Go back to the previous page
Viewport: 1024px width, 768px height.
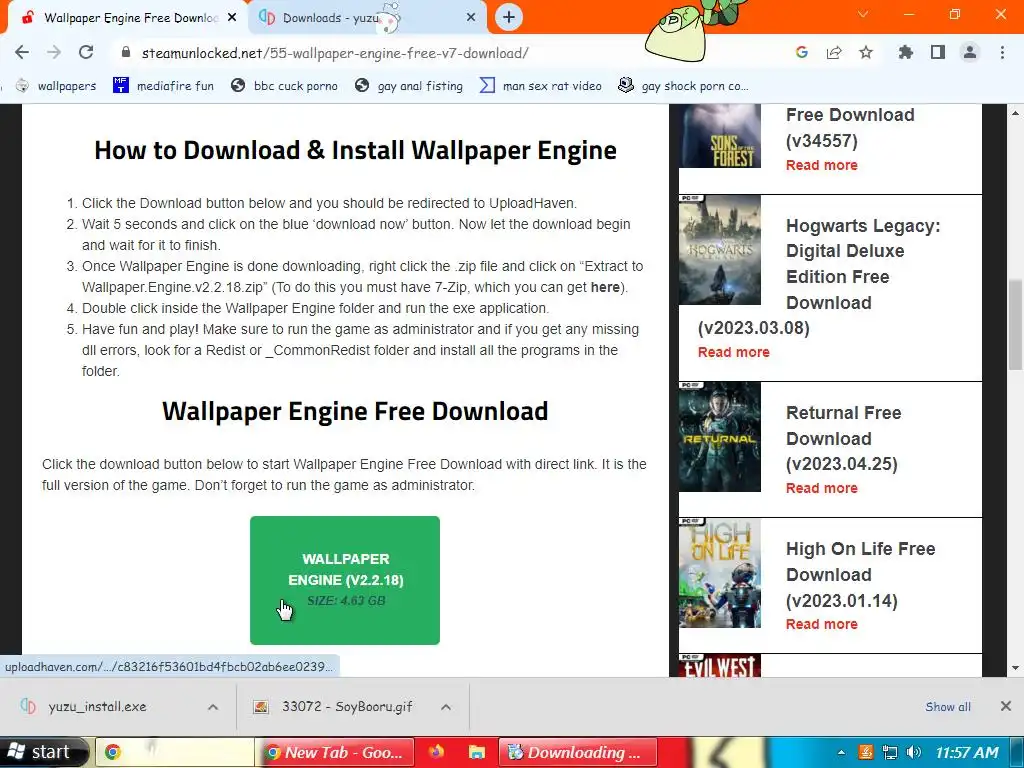(x=22, y=52)
